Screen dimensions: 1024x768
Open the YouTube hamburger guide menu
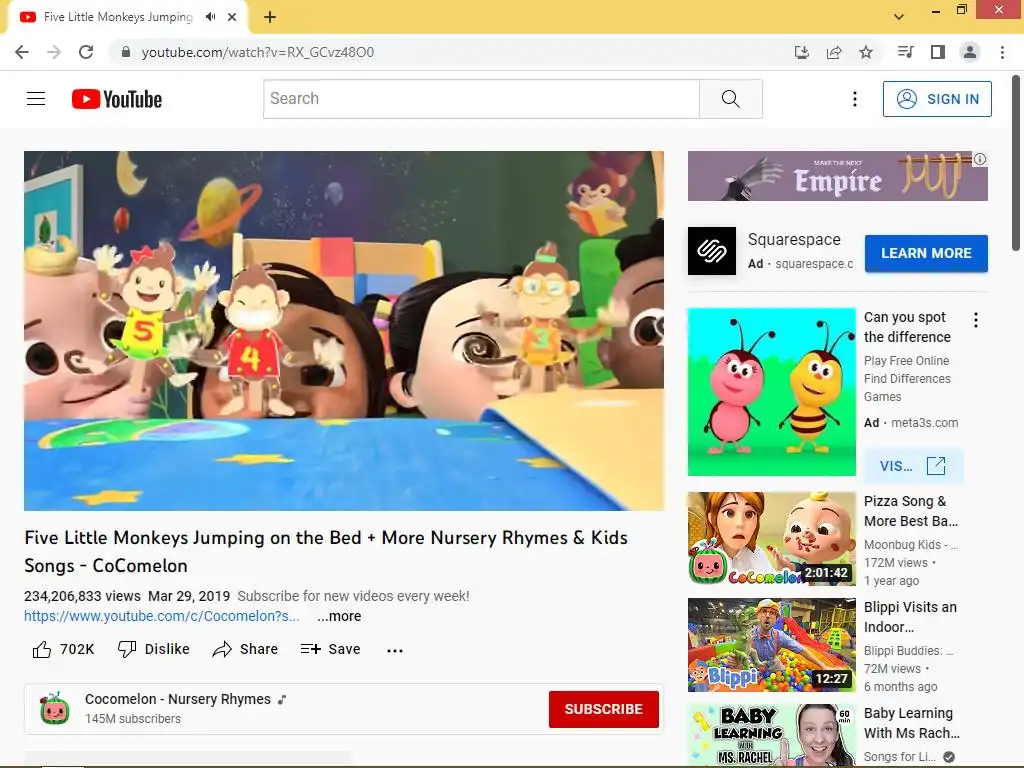click(x=36, y=99)
